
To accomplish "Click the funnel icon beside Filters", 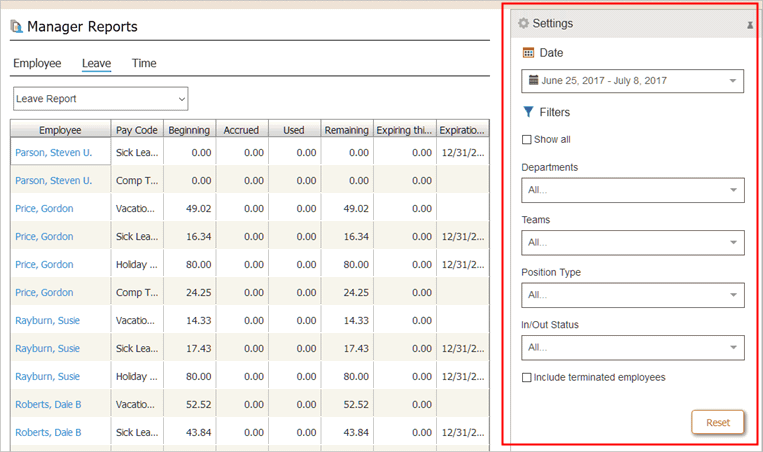I will coord(529,113).
